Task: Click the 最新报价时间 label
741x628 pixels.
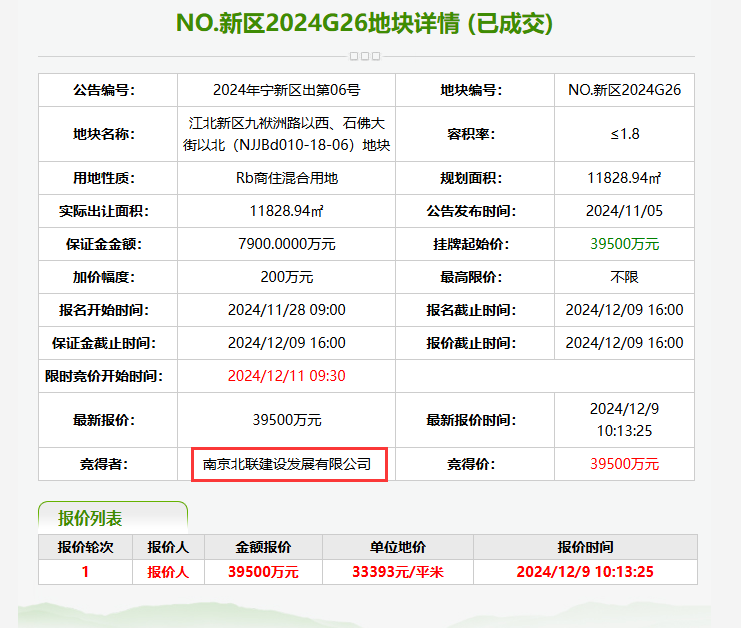Action: [471, 420]
